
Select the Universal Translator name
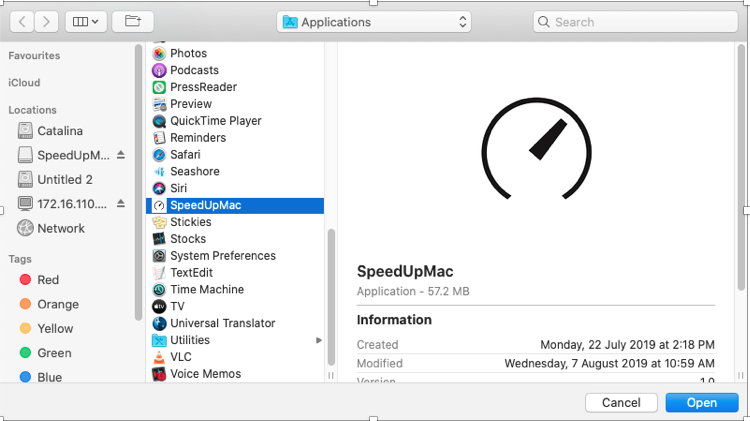click(222, 323)
